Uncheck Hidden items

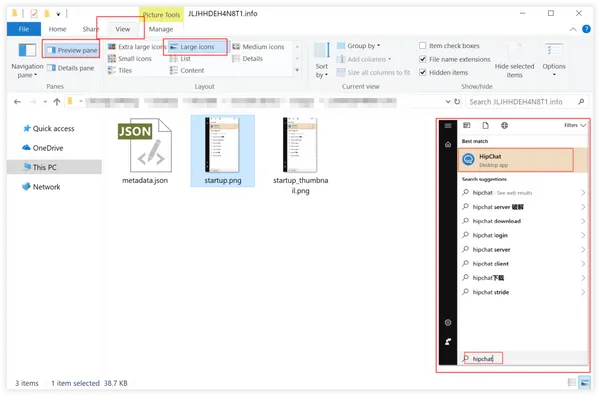443,72
